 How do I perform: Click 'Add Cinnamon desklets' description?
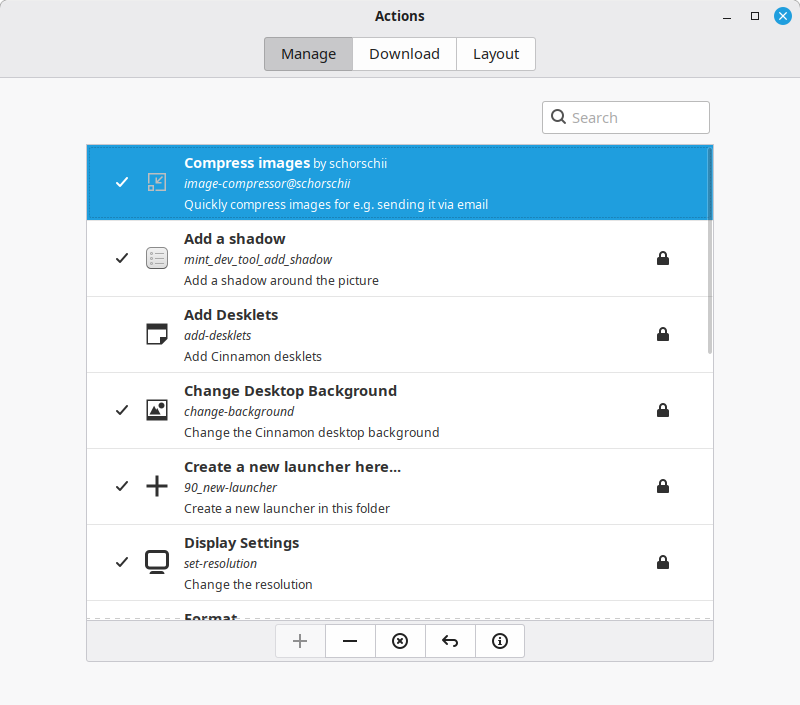tap(253, 357)
